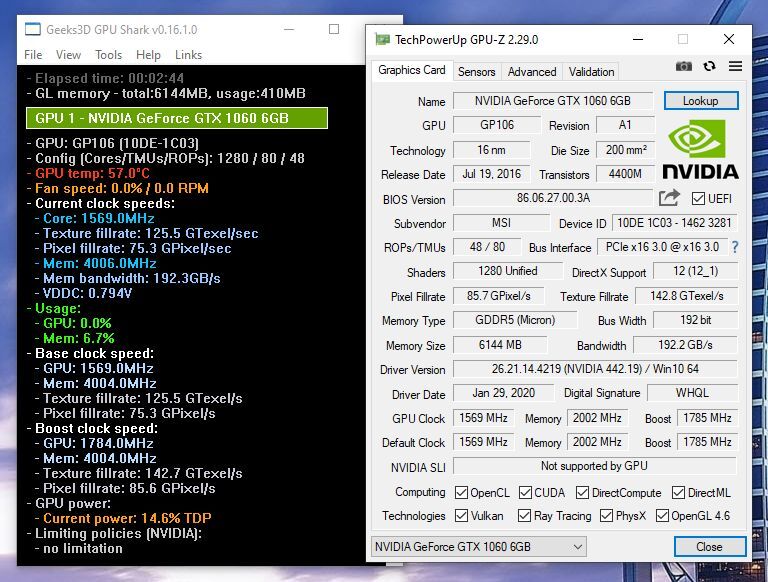
Task: Click the Device ID field
Action: [674, 223]
